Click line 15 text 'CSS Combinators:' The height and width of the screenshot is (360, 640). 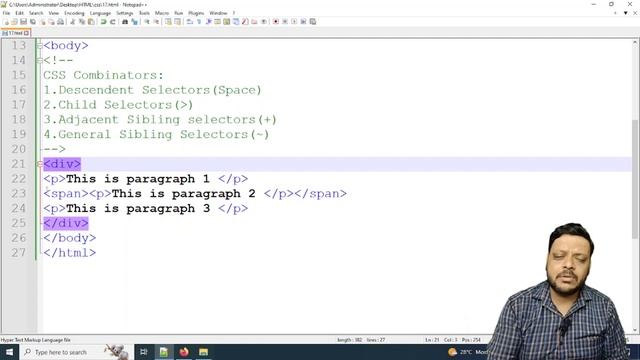pyautogui.click(x=103, y=75)
